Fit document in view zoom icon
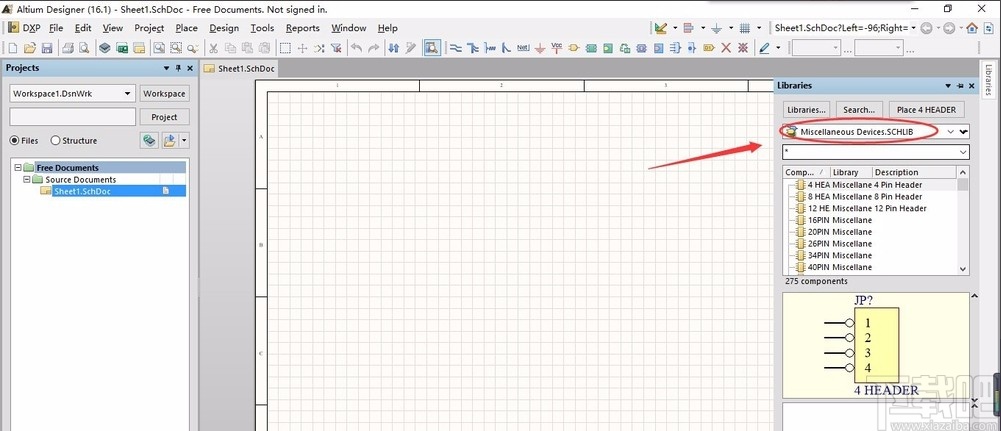Viewport: 1001px width, 431px height. [x=159, y=48]
